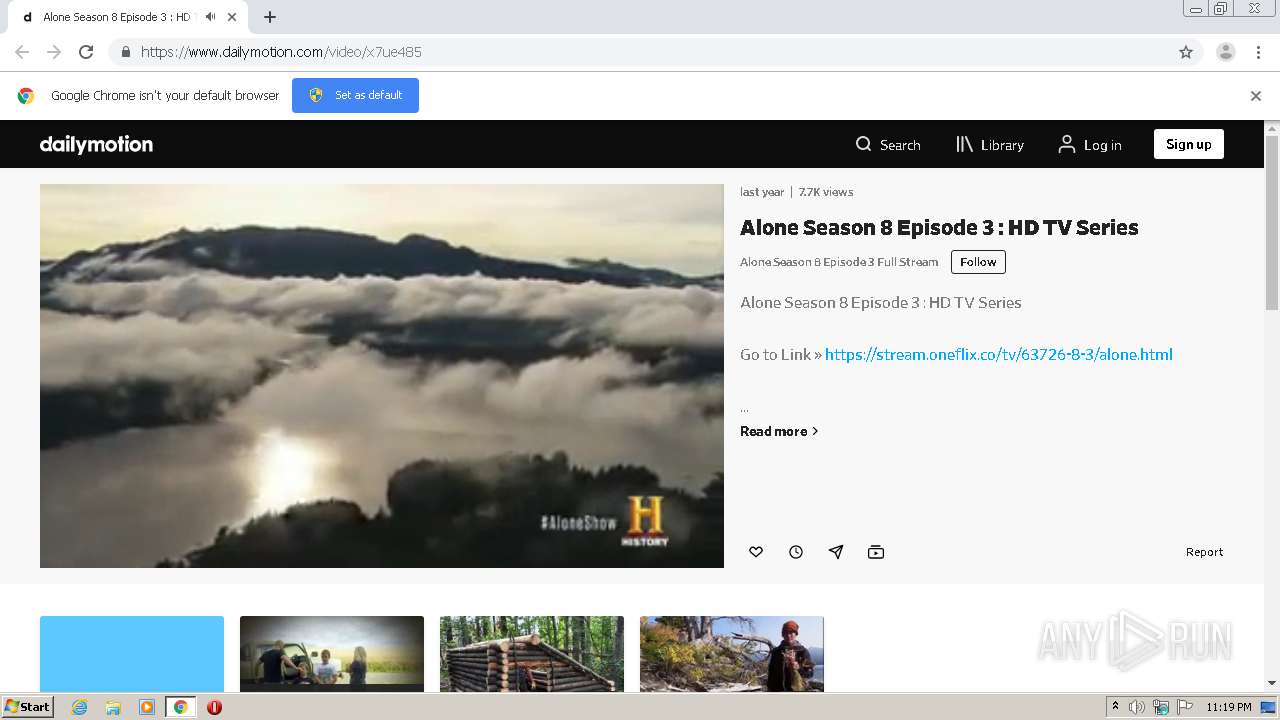Image resolution: width=1280 pixels, height=720 pixels.
Task: Click the video title heading
Action: click(x=939, y=227)
